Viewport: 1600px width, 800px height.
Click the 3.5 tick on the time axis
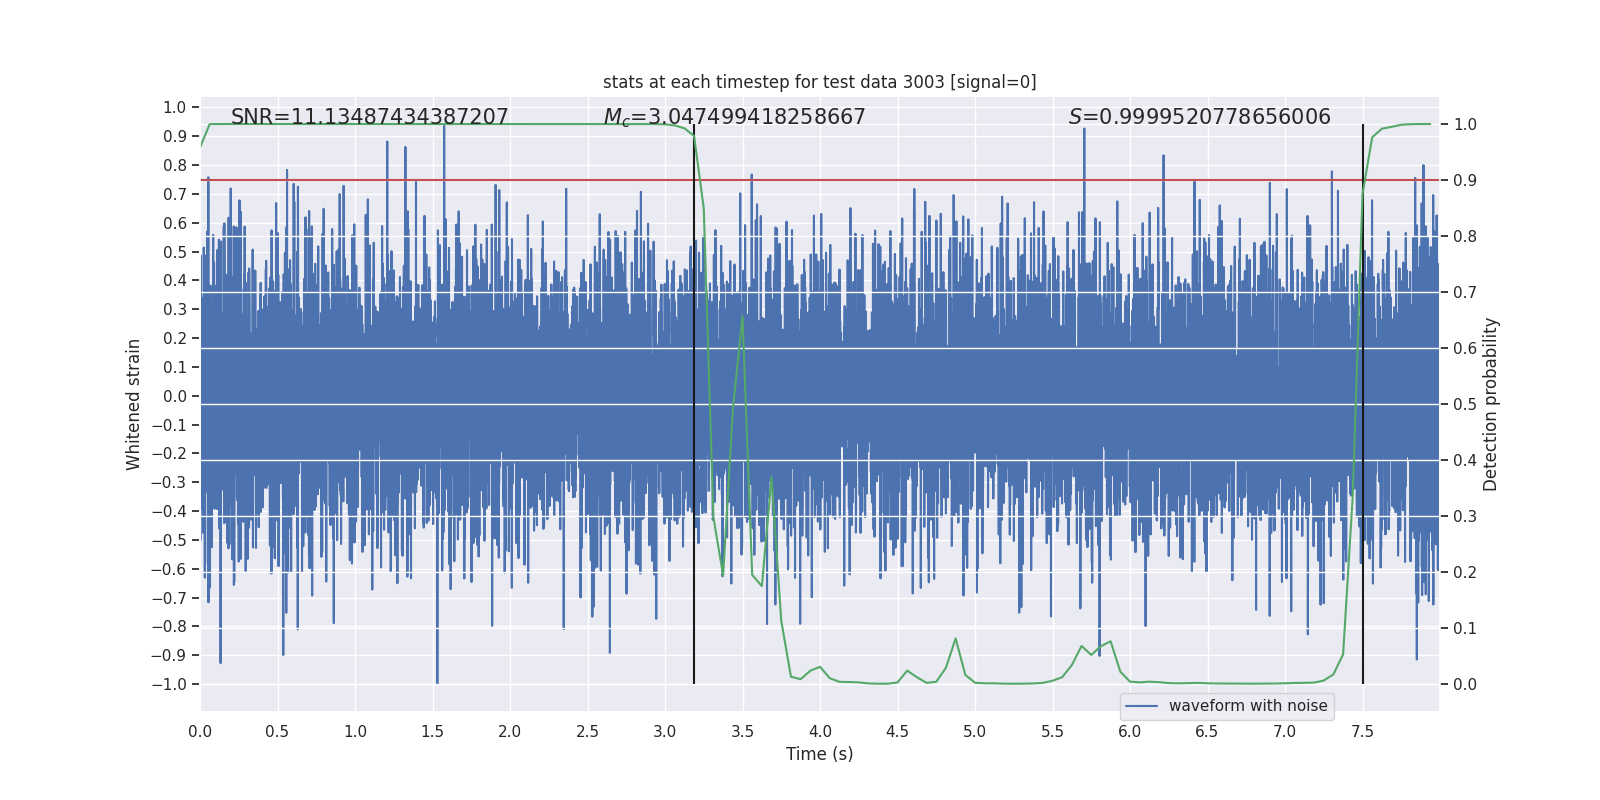742,731
